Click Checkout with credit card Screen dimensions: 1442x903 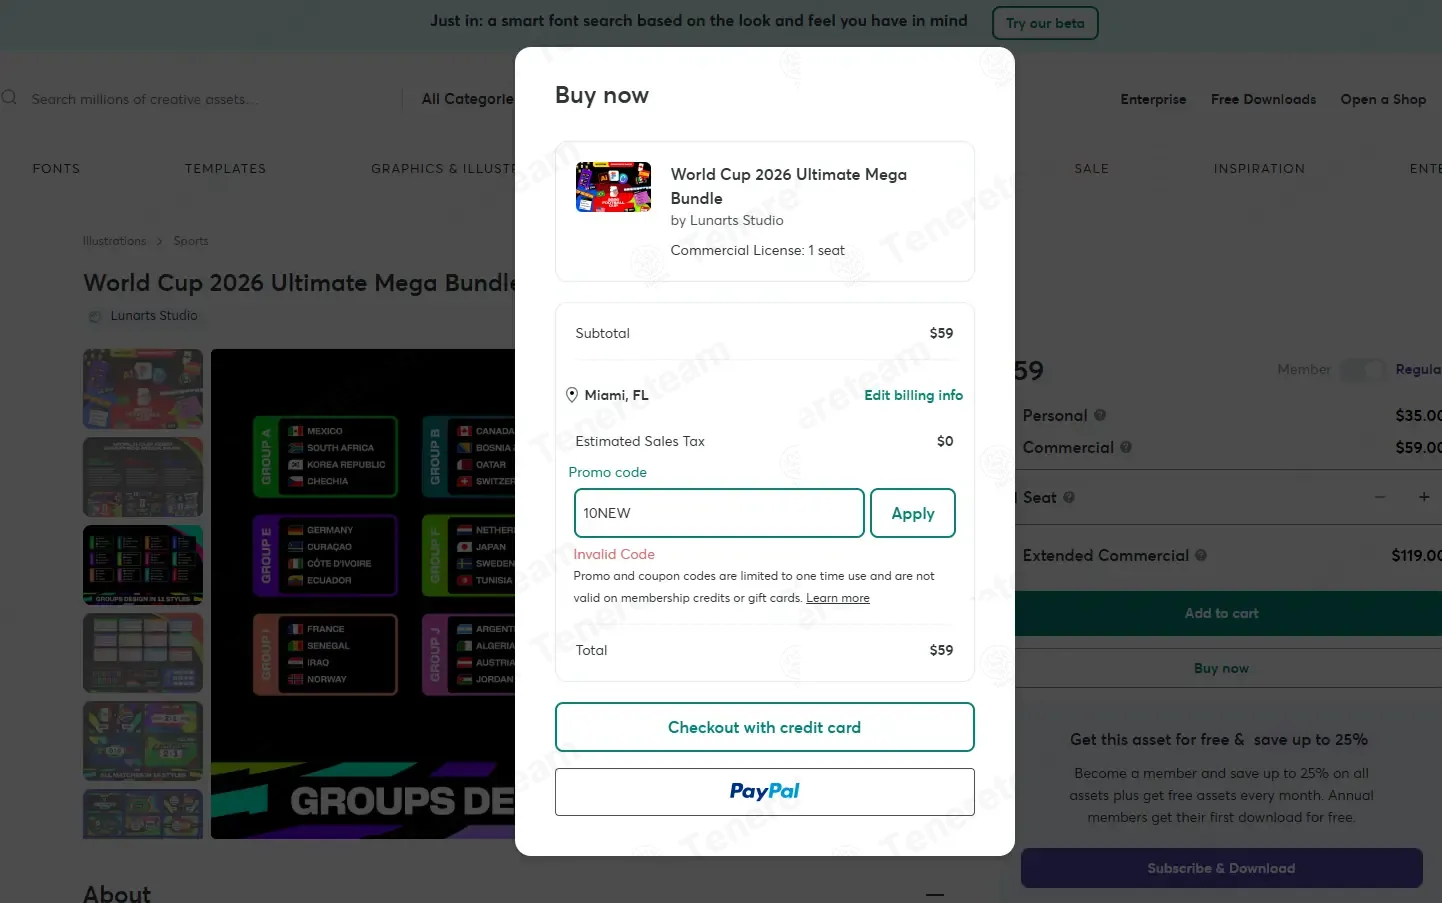point(765,727)
